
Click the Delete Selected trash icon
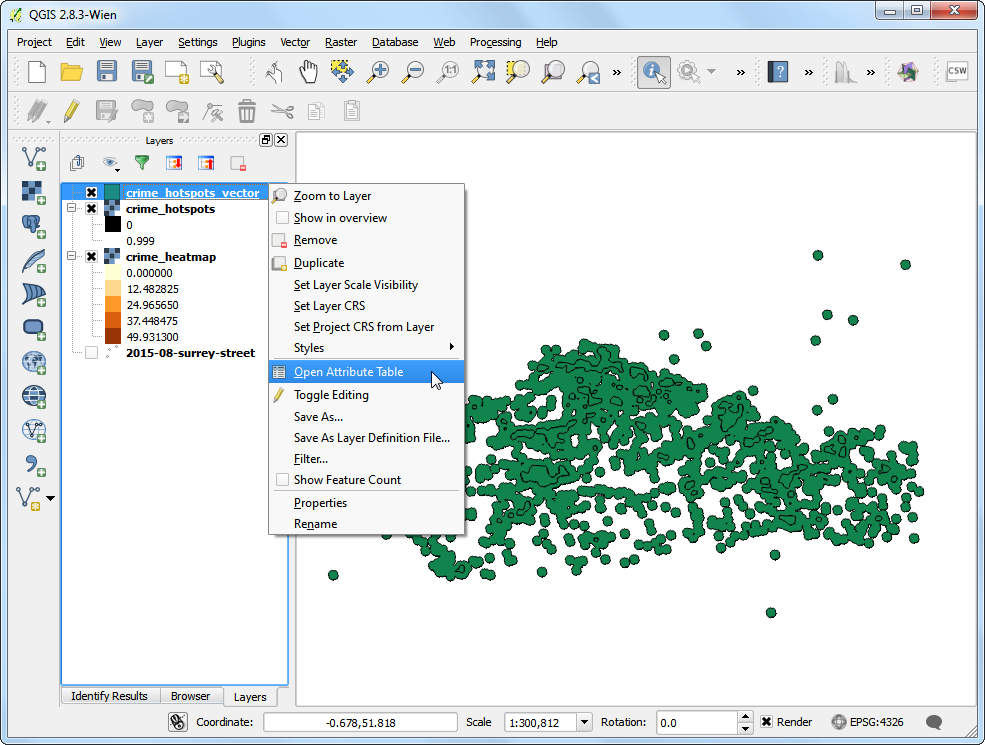(247, 111)
